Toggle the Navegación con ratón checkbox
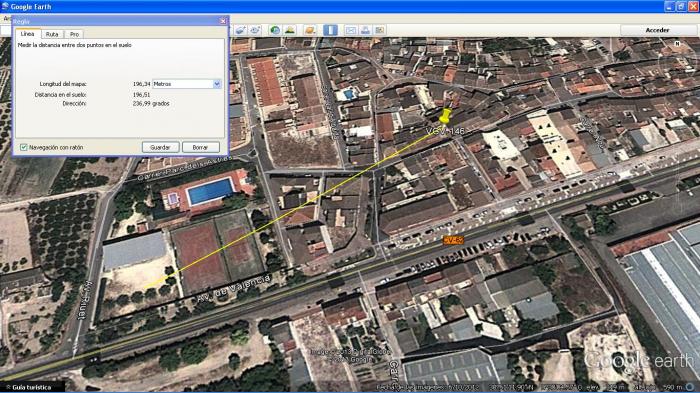This screenshot has height=393, width=700. (24, 147)
